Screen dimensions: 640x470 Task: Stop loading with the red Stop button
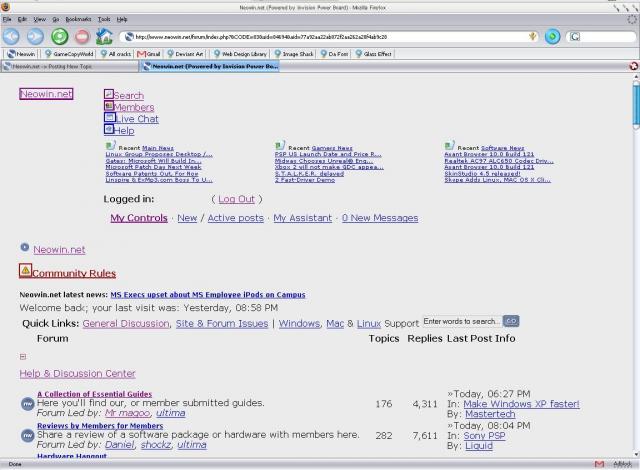(82, 37)
